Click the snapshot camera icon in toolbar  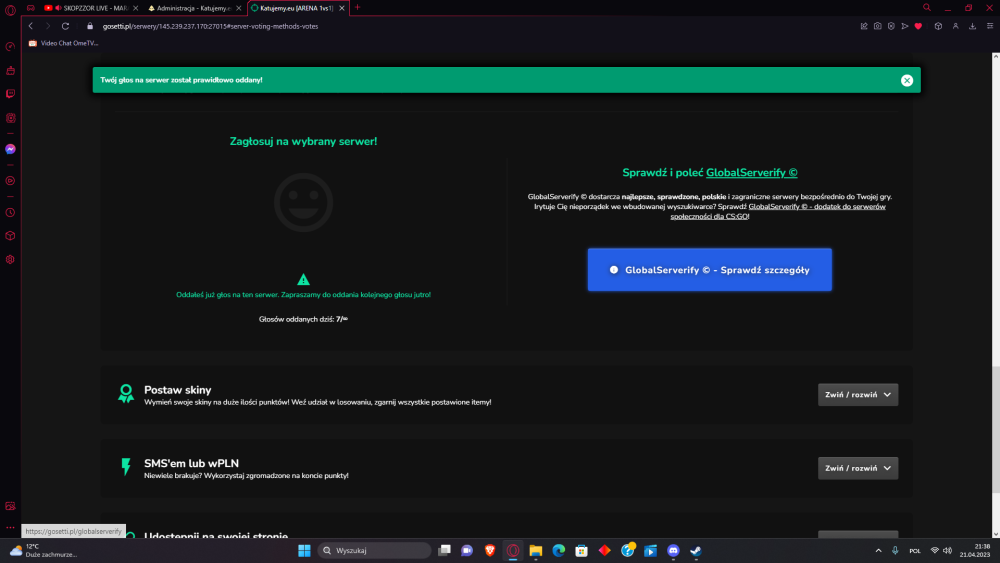(878, 26)
